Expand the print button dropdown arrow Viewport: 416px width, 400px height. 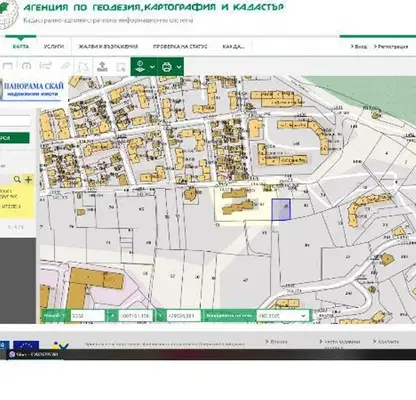(179, 67)
